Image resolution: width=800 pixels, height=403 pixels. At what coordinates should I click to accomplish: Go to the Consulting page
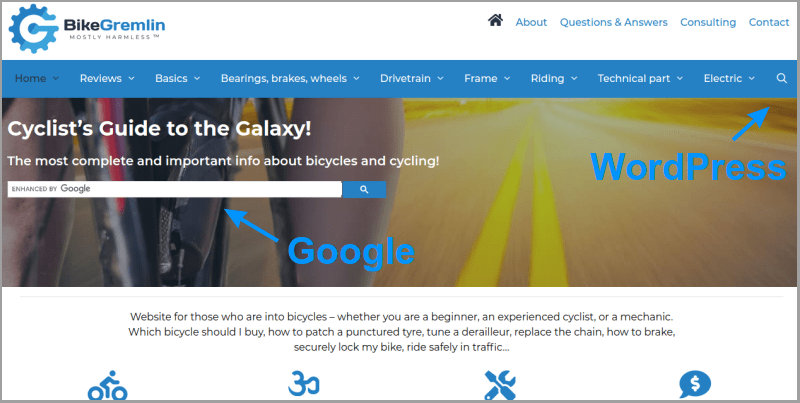(708, 22)
